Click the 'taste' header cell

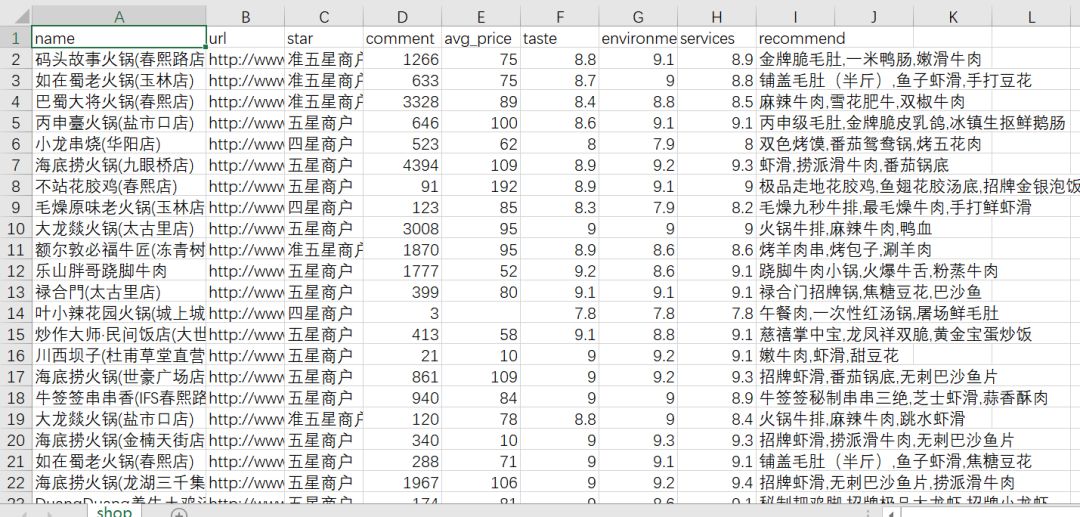click(x=560, y=38)
